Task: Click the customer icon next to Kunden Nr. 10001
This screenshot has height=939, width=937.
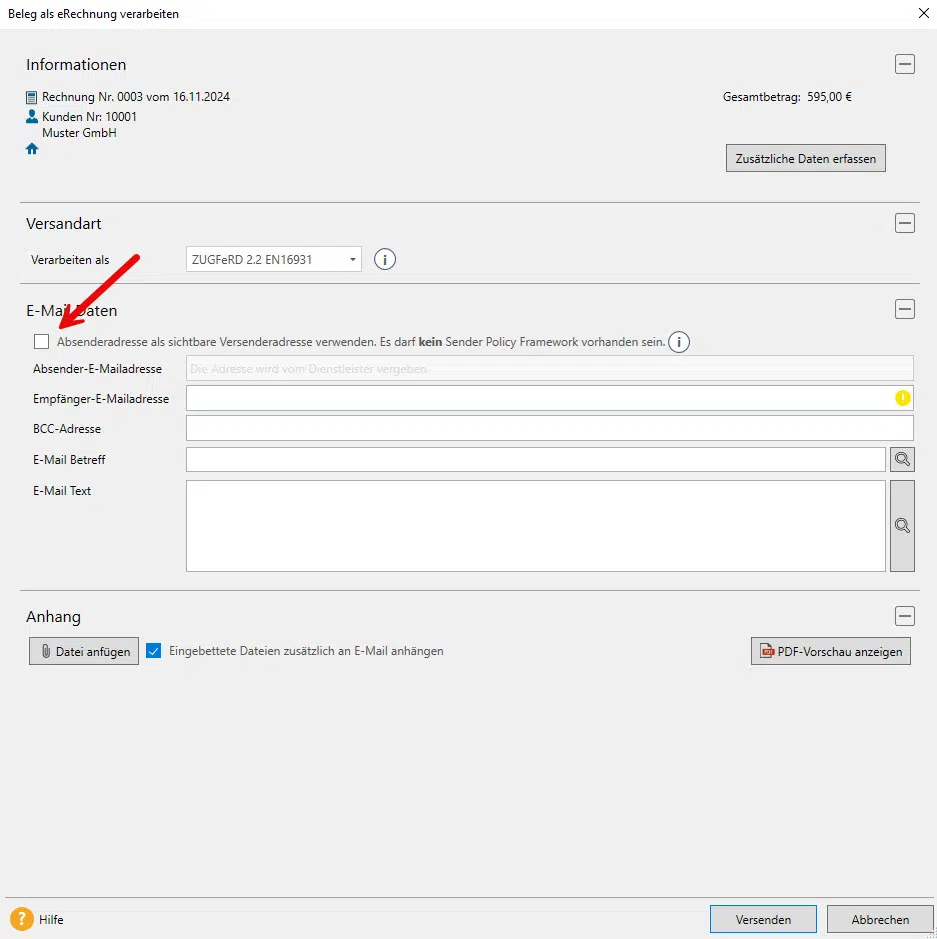Action: (31, 116)
